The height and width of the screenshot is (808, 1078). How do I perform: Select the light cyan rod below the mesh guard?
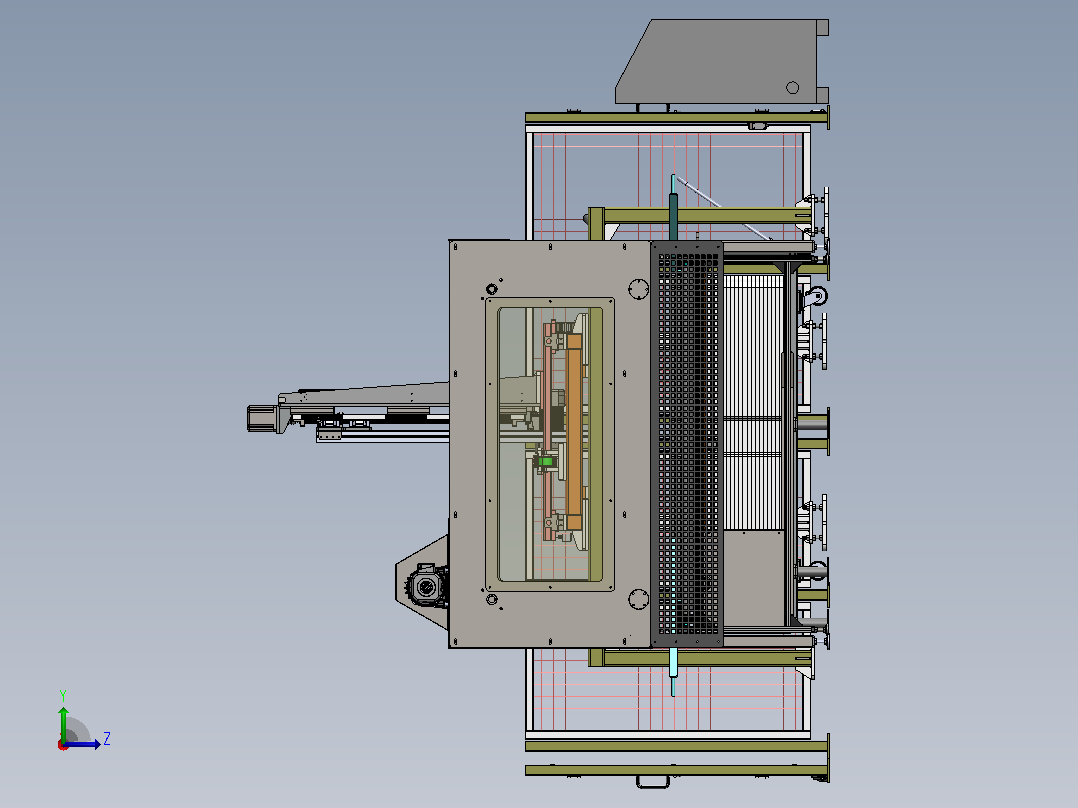pyautogui.click(x=673, y=664)
